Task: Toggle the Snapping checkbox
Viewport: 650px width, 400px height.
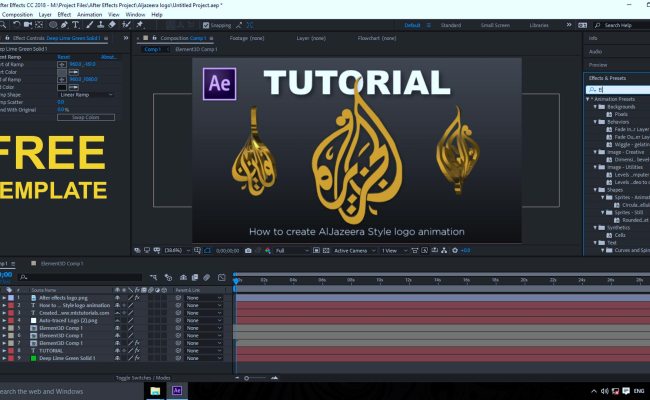Action: tap(206, 25)
